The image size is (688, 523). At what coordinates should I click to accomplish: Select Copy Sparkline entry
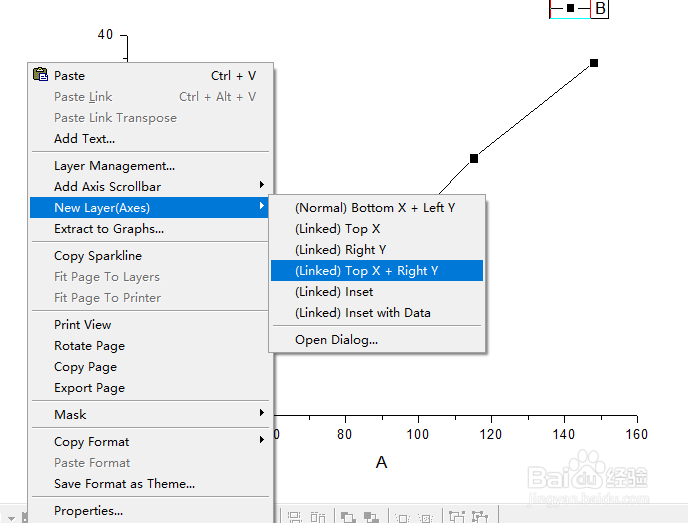[150, 256]
